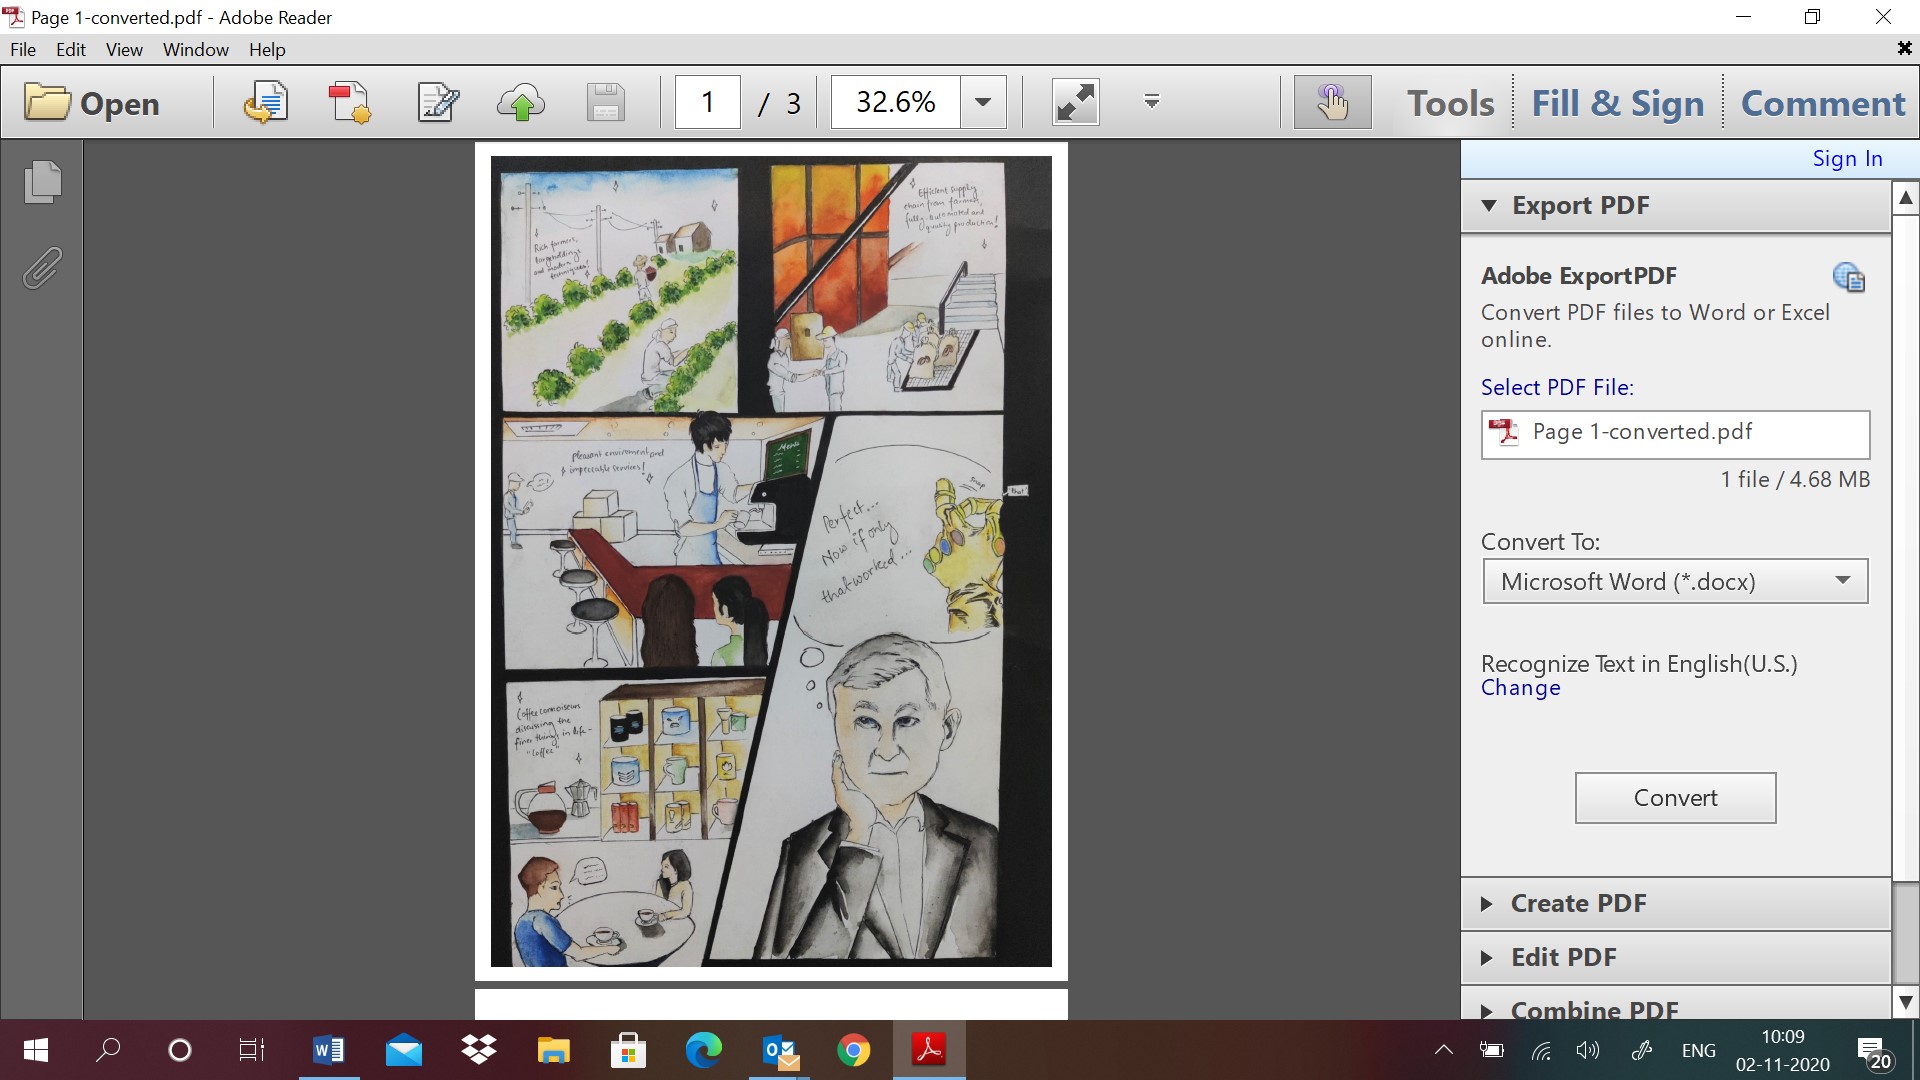Viewport: 1920px width, 1080px height.
Task: Open the Window menu
Action: coord(196,50)
